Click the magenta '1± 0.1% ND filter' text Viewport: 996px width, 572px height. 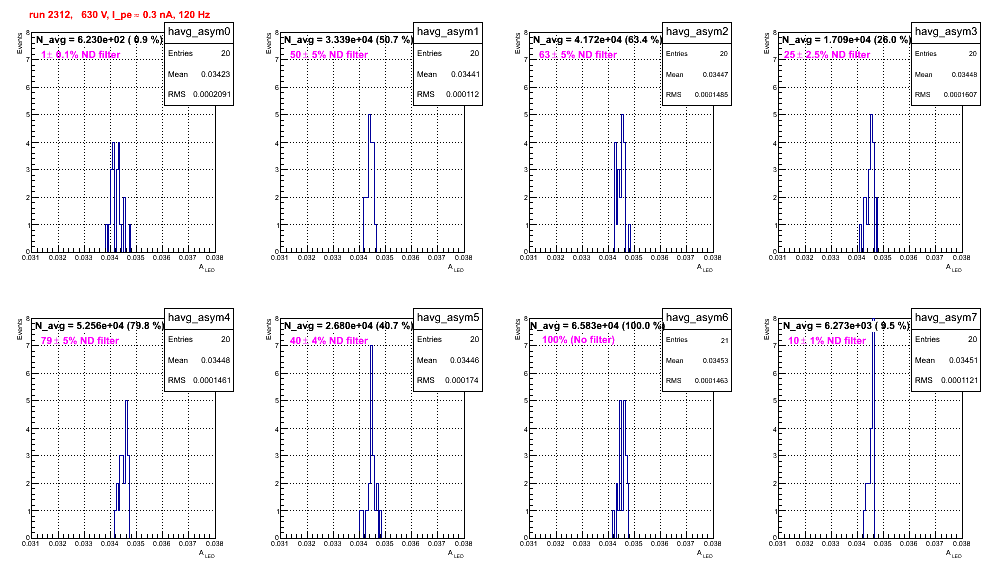pyautogui.click(x=81, y=55)
